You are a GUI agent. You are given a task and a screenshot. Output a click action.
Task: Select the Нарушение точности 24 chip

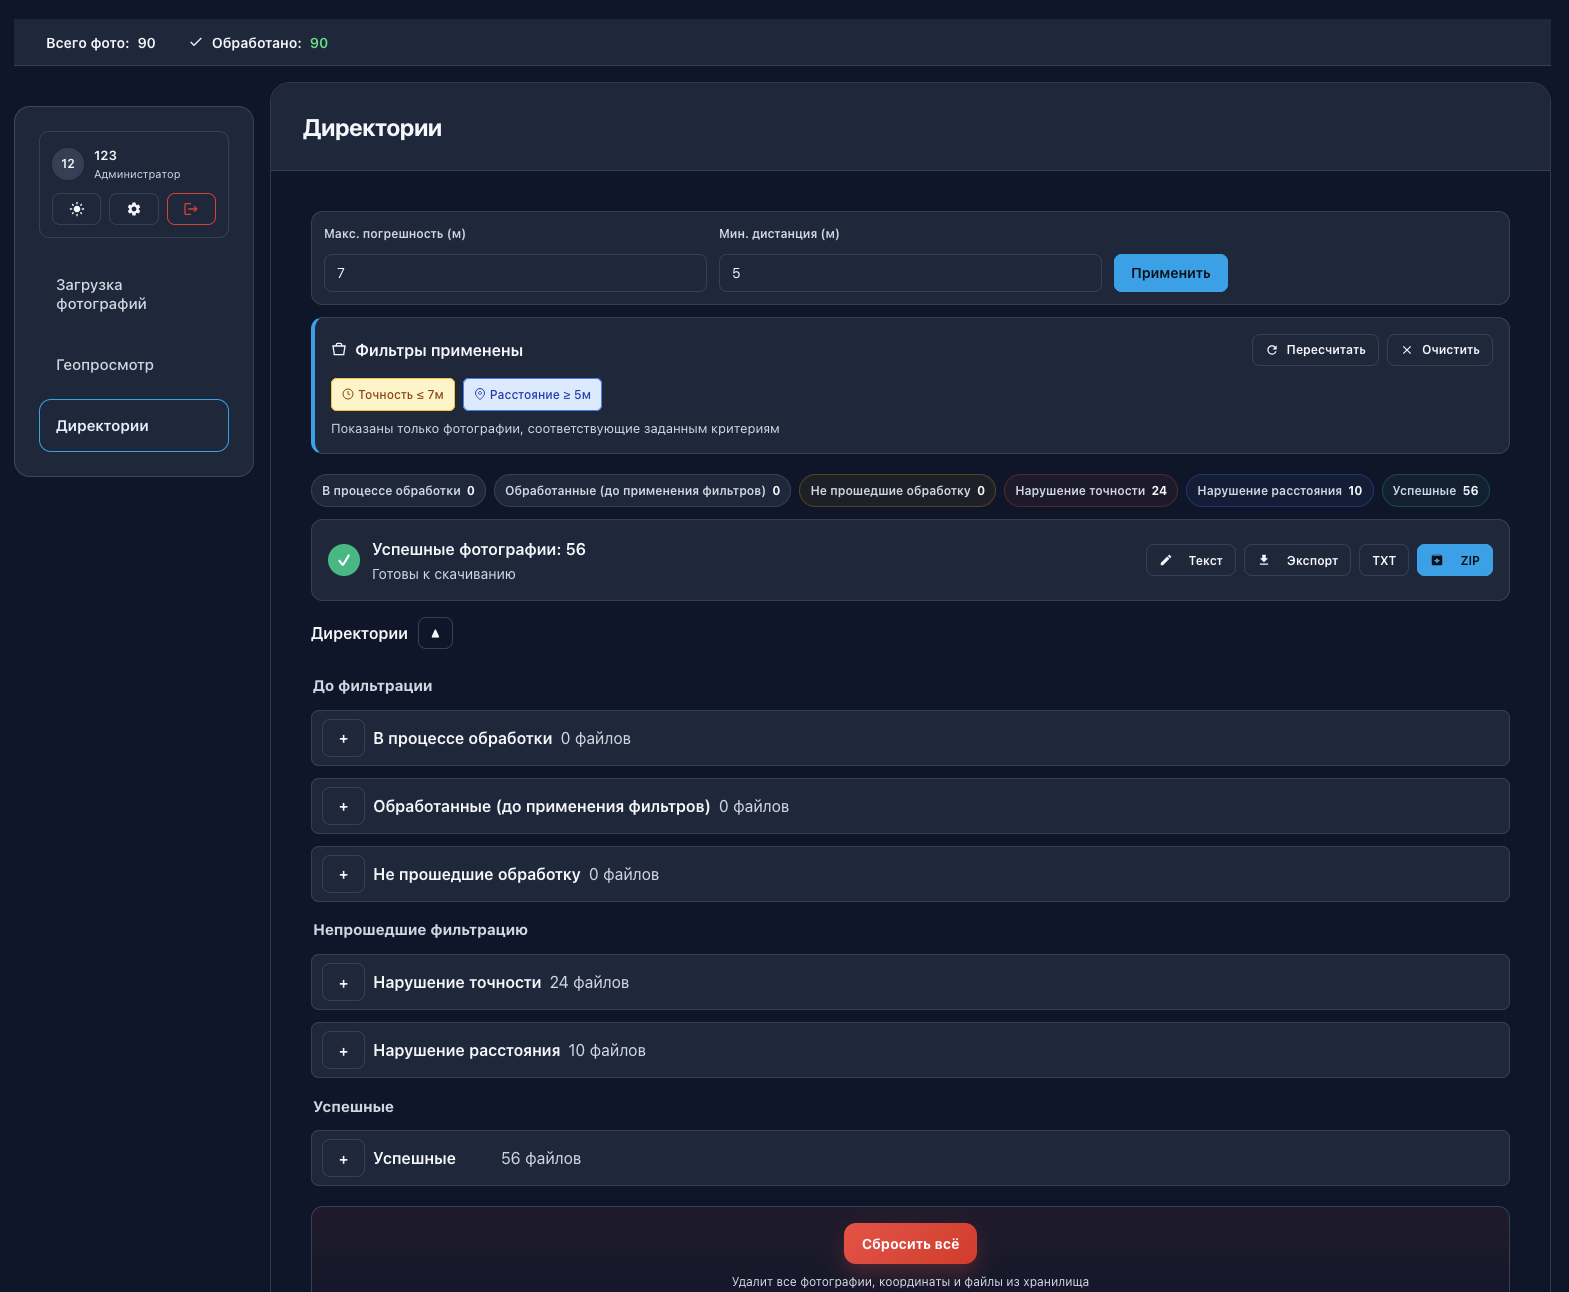pos(1090,491)
